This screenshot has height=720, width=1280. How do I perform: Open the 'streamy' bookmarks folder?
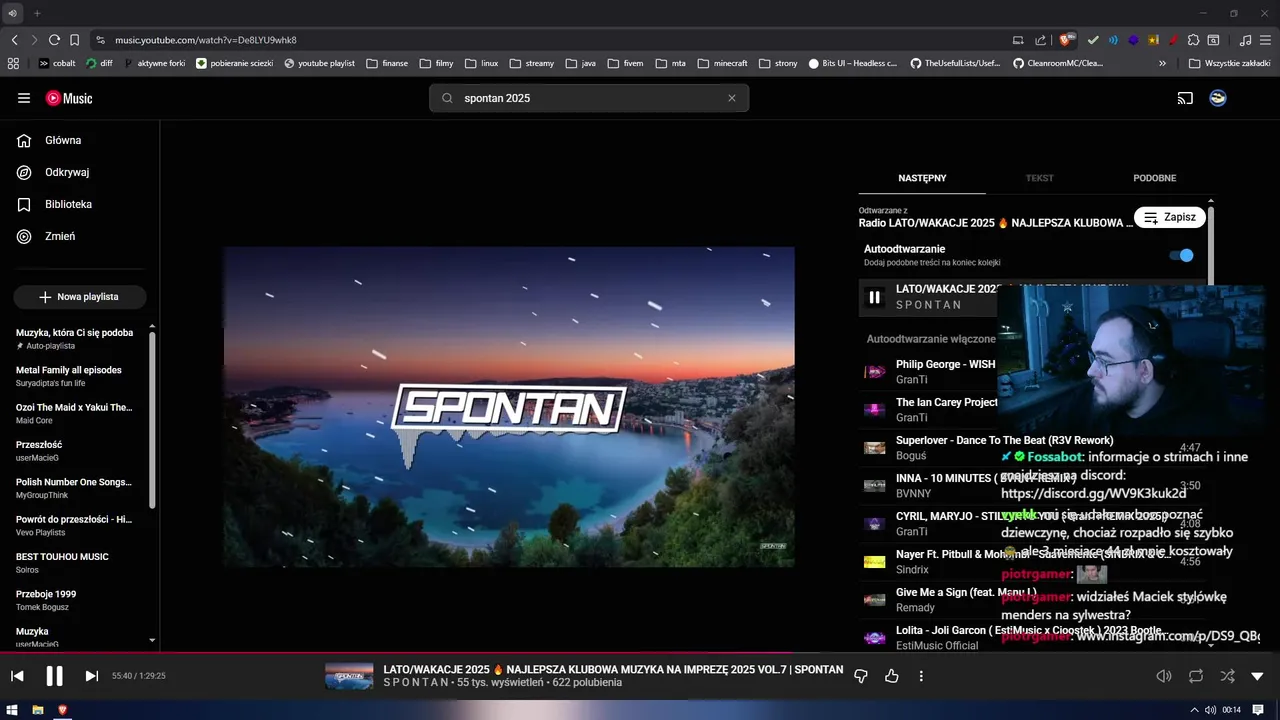pyautogui.click(x=531, y=63)
